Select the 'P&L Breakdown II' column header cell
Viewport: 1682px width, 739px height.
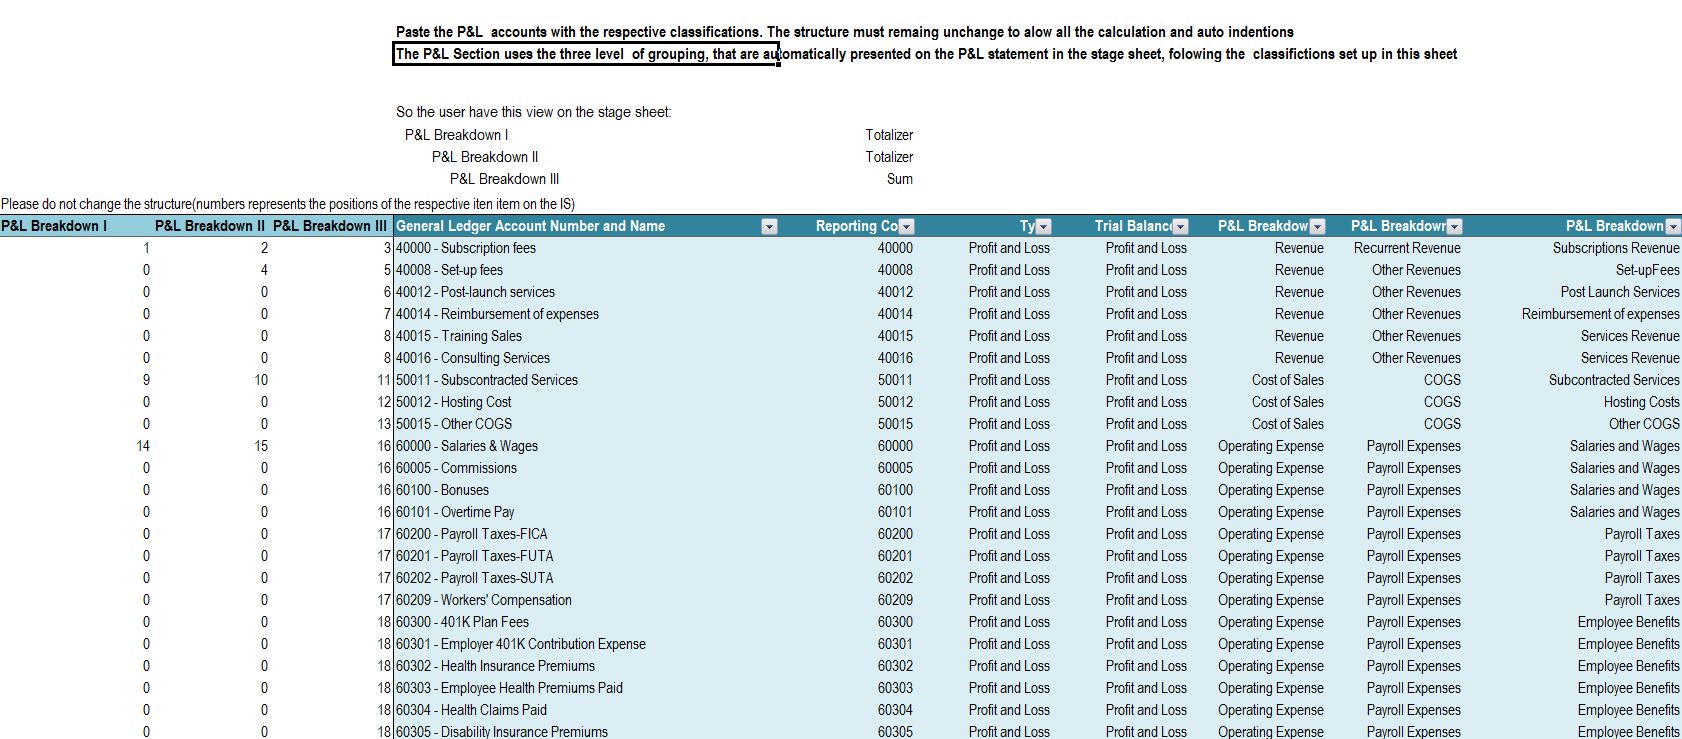pyautogui.click(x=210, y=226)
